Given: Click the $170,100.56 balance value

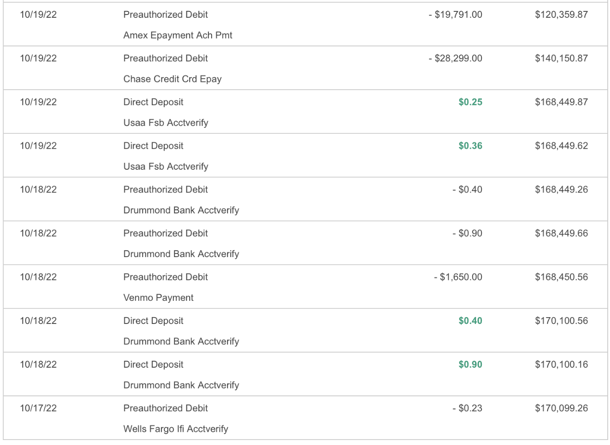Looking at the screenshot, I should point(561,321).
